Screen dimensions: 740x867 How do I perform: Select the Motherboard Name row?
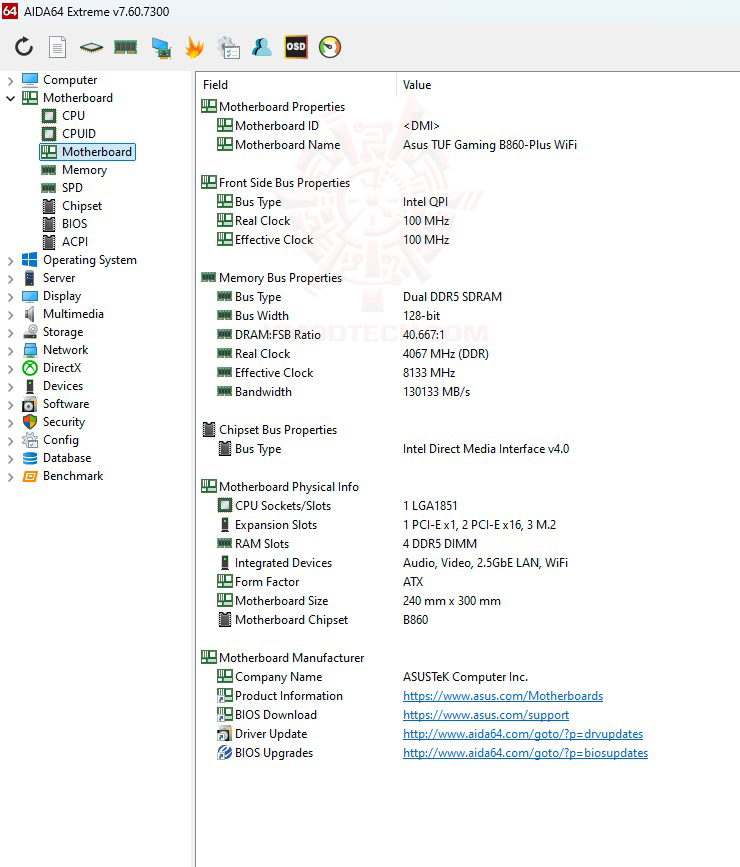coord(468,145)
